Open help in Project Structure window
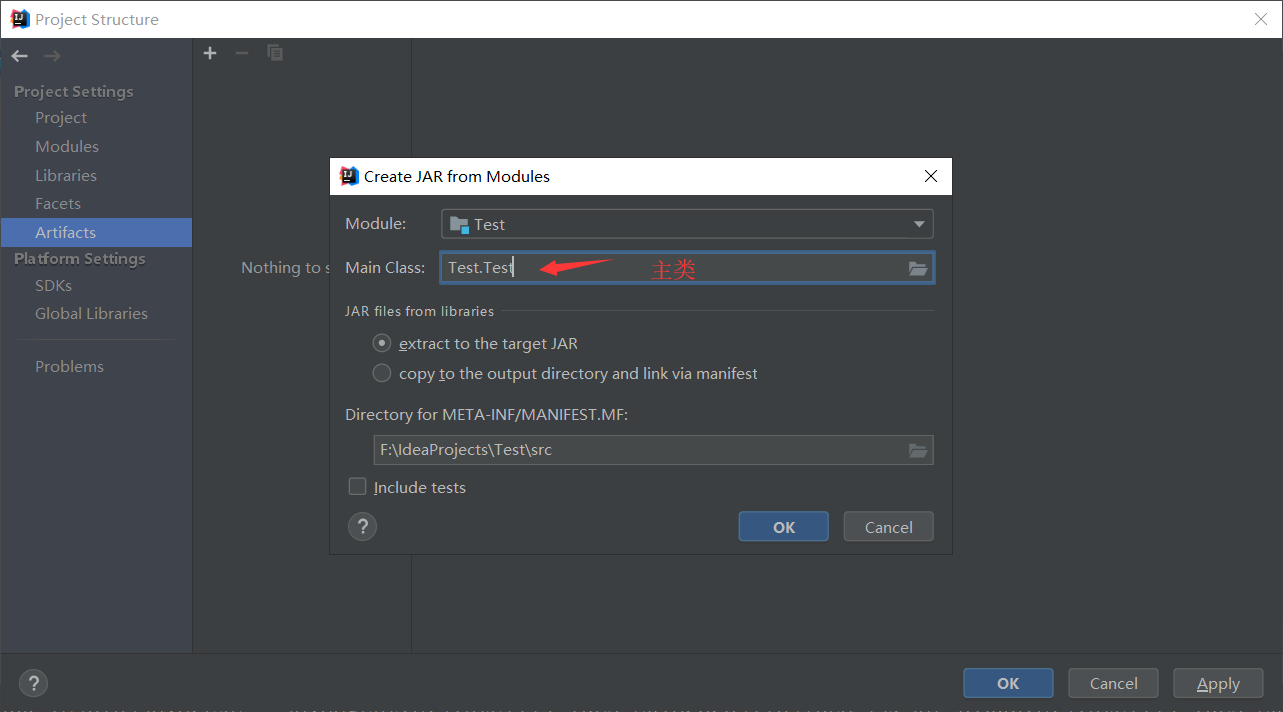Viewport: 1283px width, 712px height. click(33, 684)
